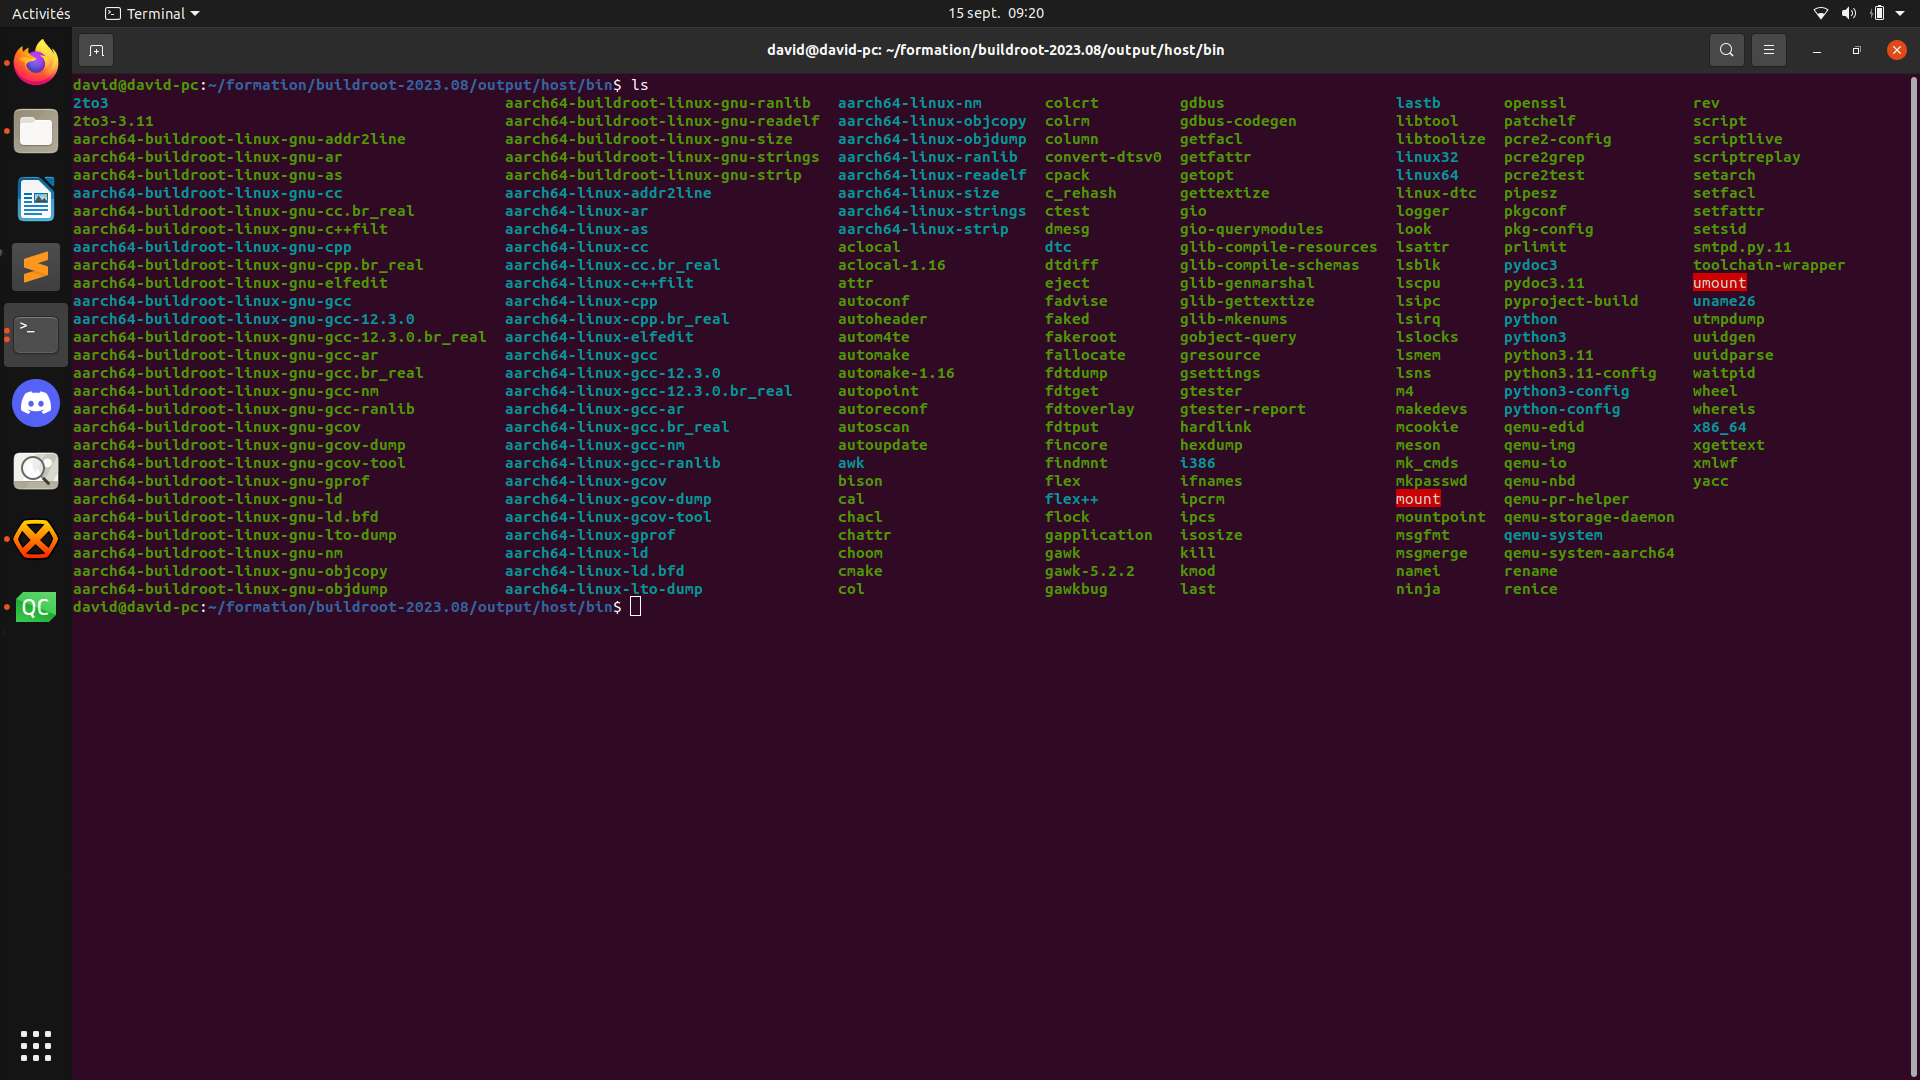
Task: Click the aarch64-linux-lto-dump entry
Action: tap(603, 589)
